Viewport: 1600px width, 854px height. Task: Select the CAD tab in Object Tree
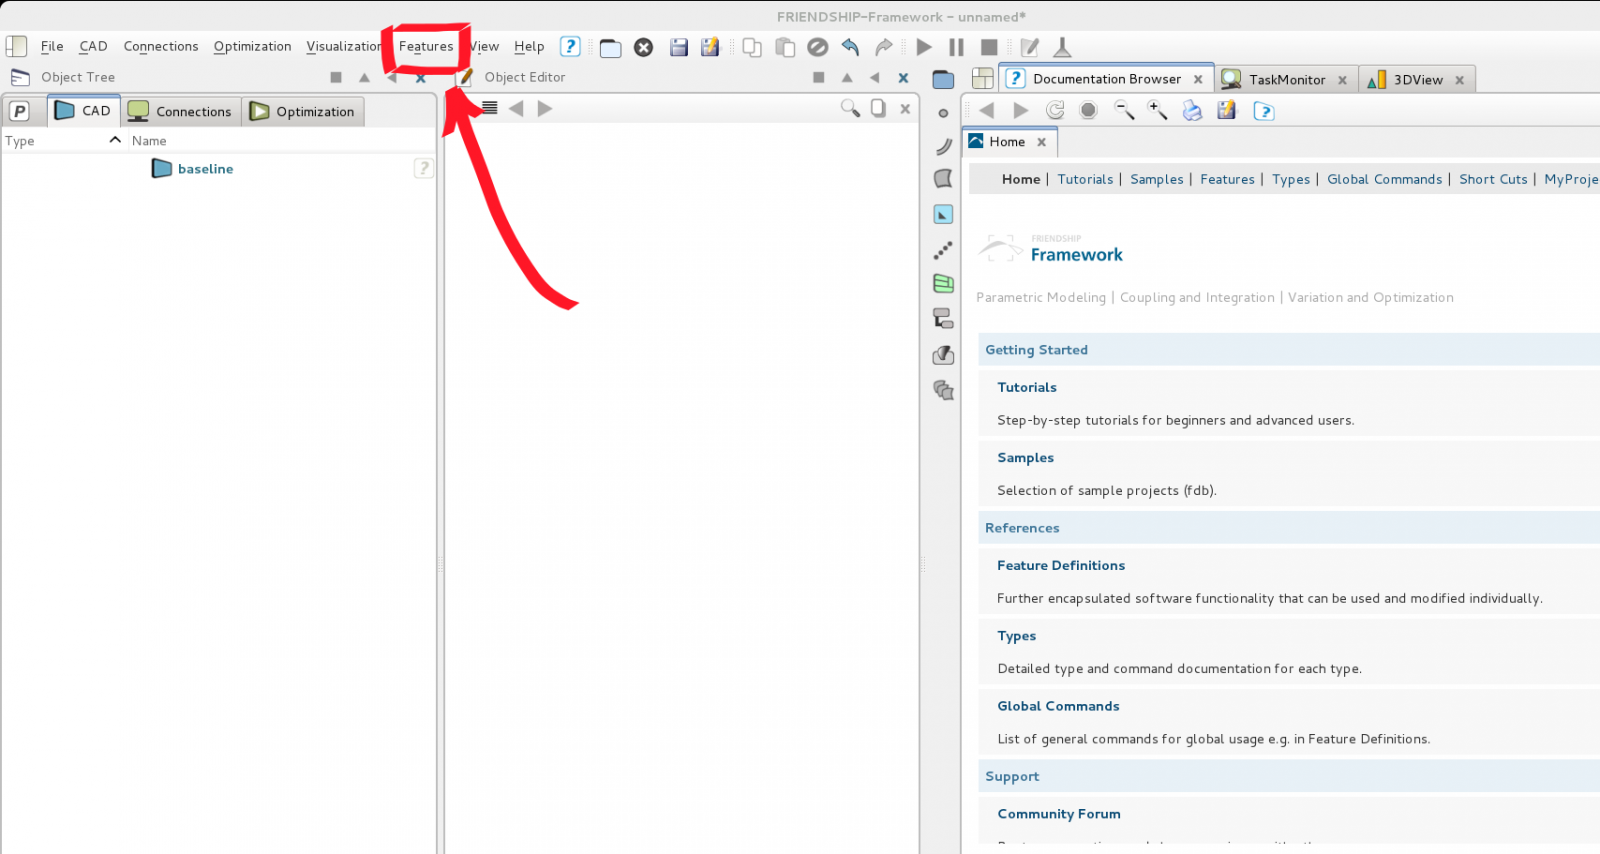point(83,111)
